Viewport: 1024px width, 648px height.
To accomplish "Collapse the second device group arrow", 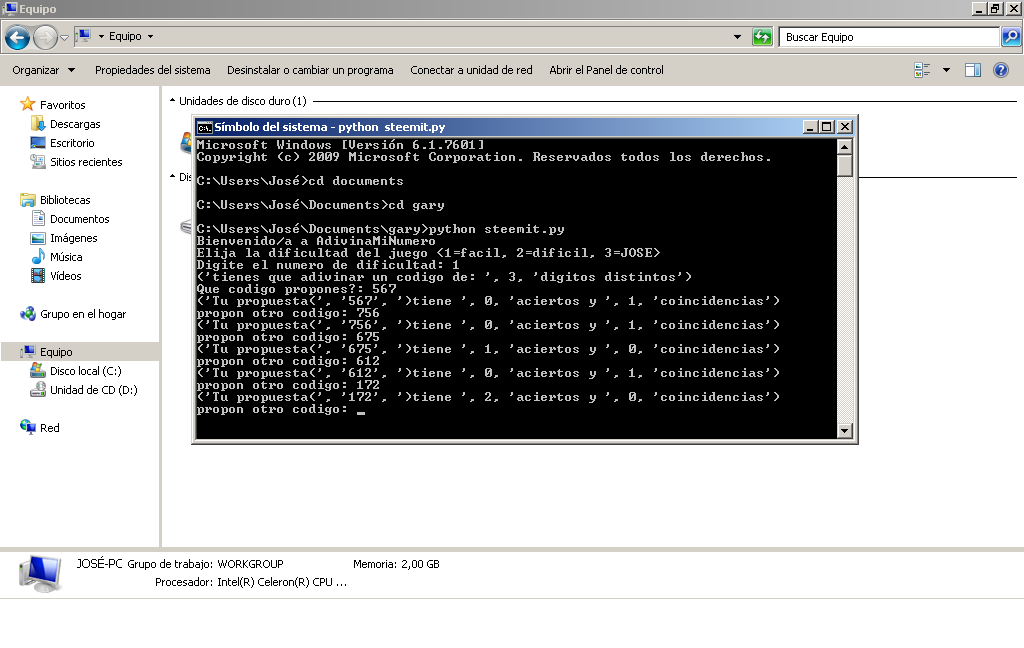I will click(x=172, y=176).
